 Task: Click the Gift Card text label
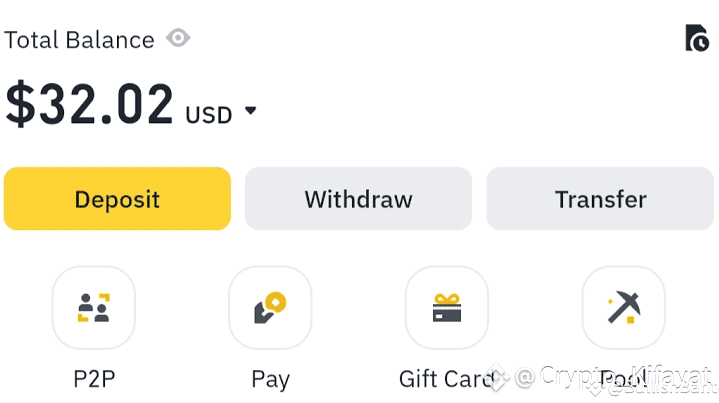click(446, 379)
